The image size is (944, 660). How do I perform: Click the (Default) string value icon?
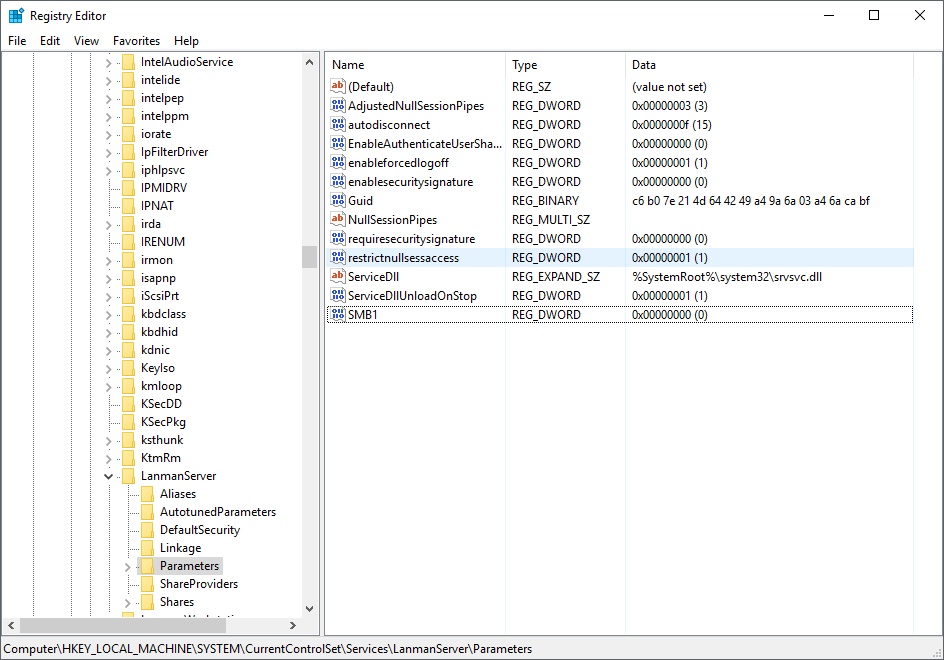pos(337,87)
